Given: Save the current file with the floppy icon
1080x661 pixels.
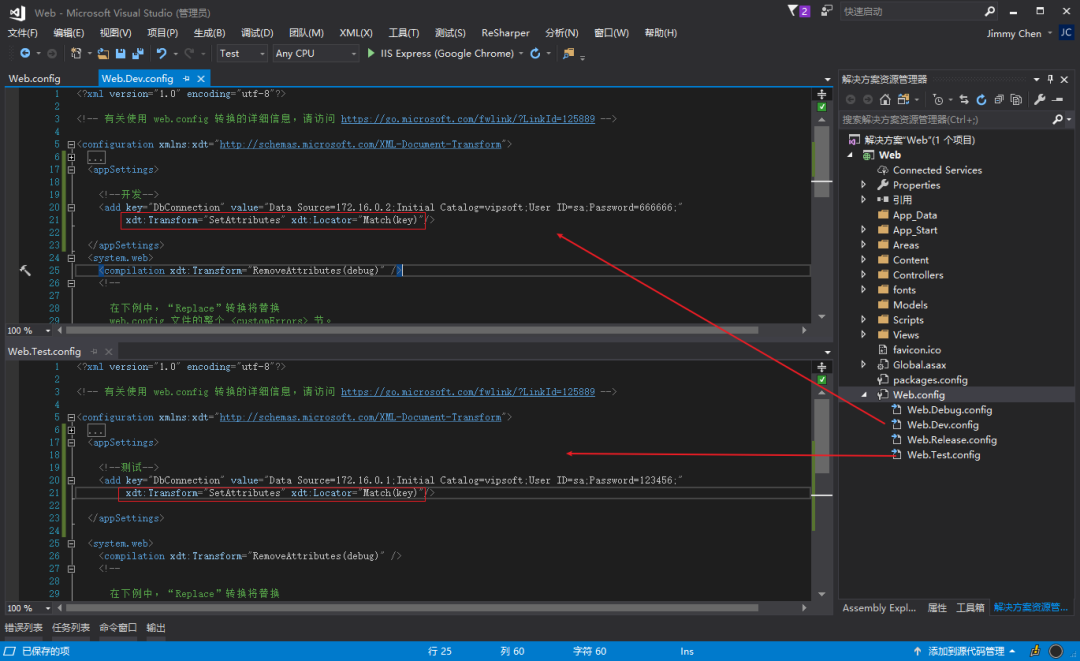Looking at the screenshot, I should [x=121, y=53].
